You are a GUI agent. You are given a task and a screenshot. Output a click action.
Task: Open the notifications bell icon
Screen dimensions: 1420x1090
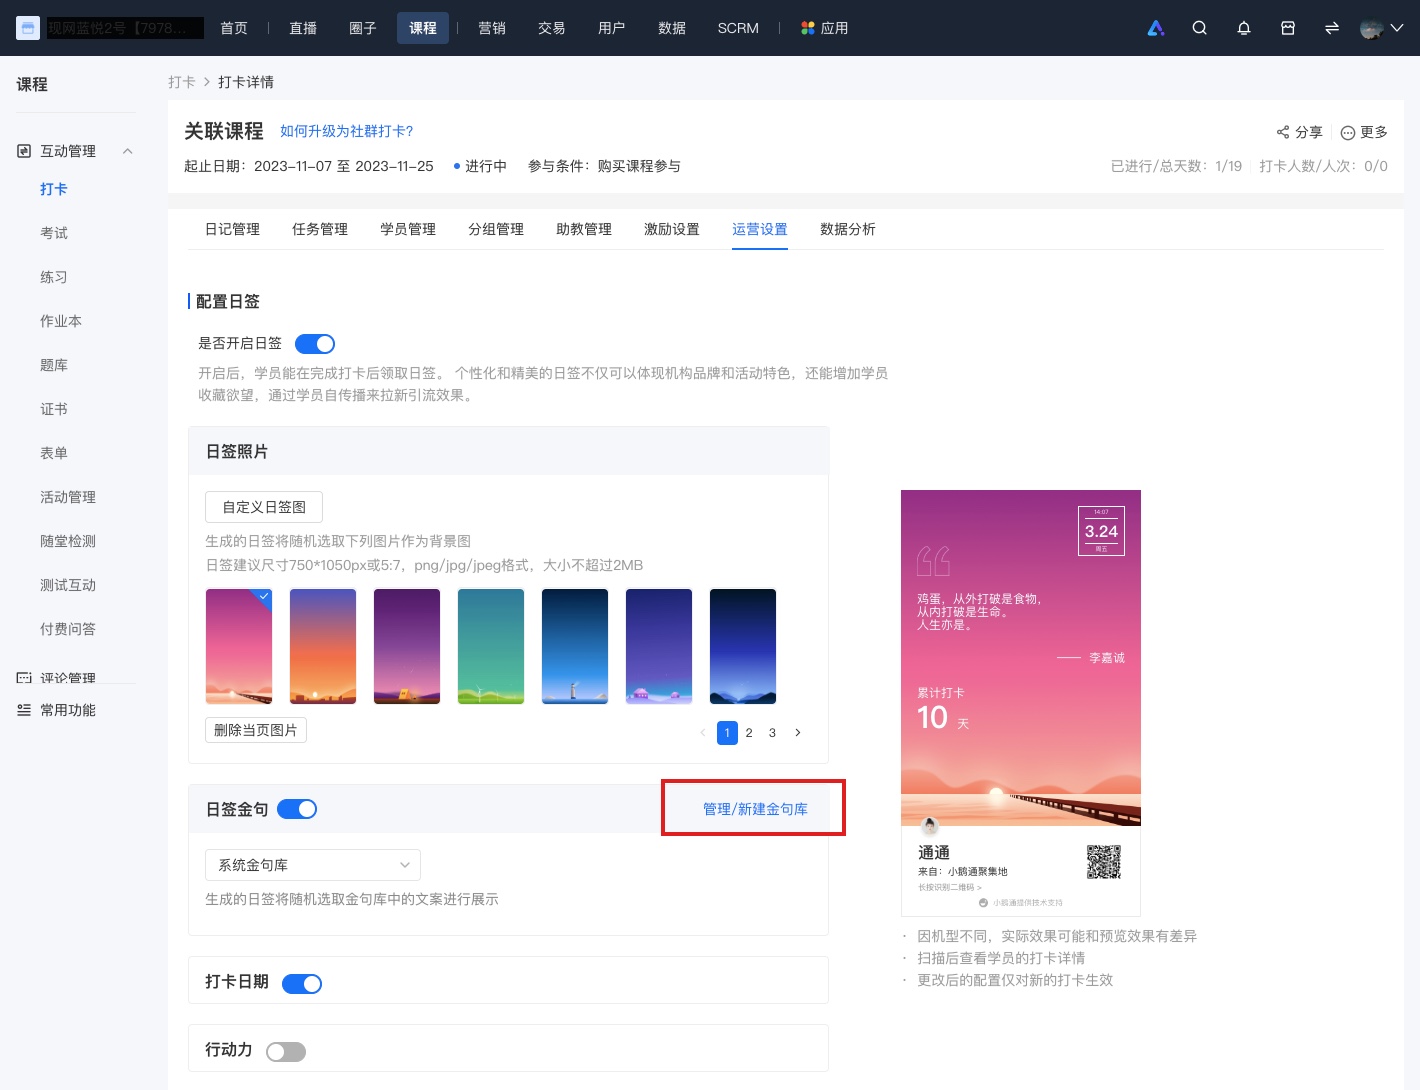click(1244, 28)
